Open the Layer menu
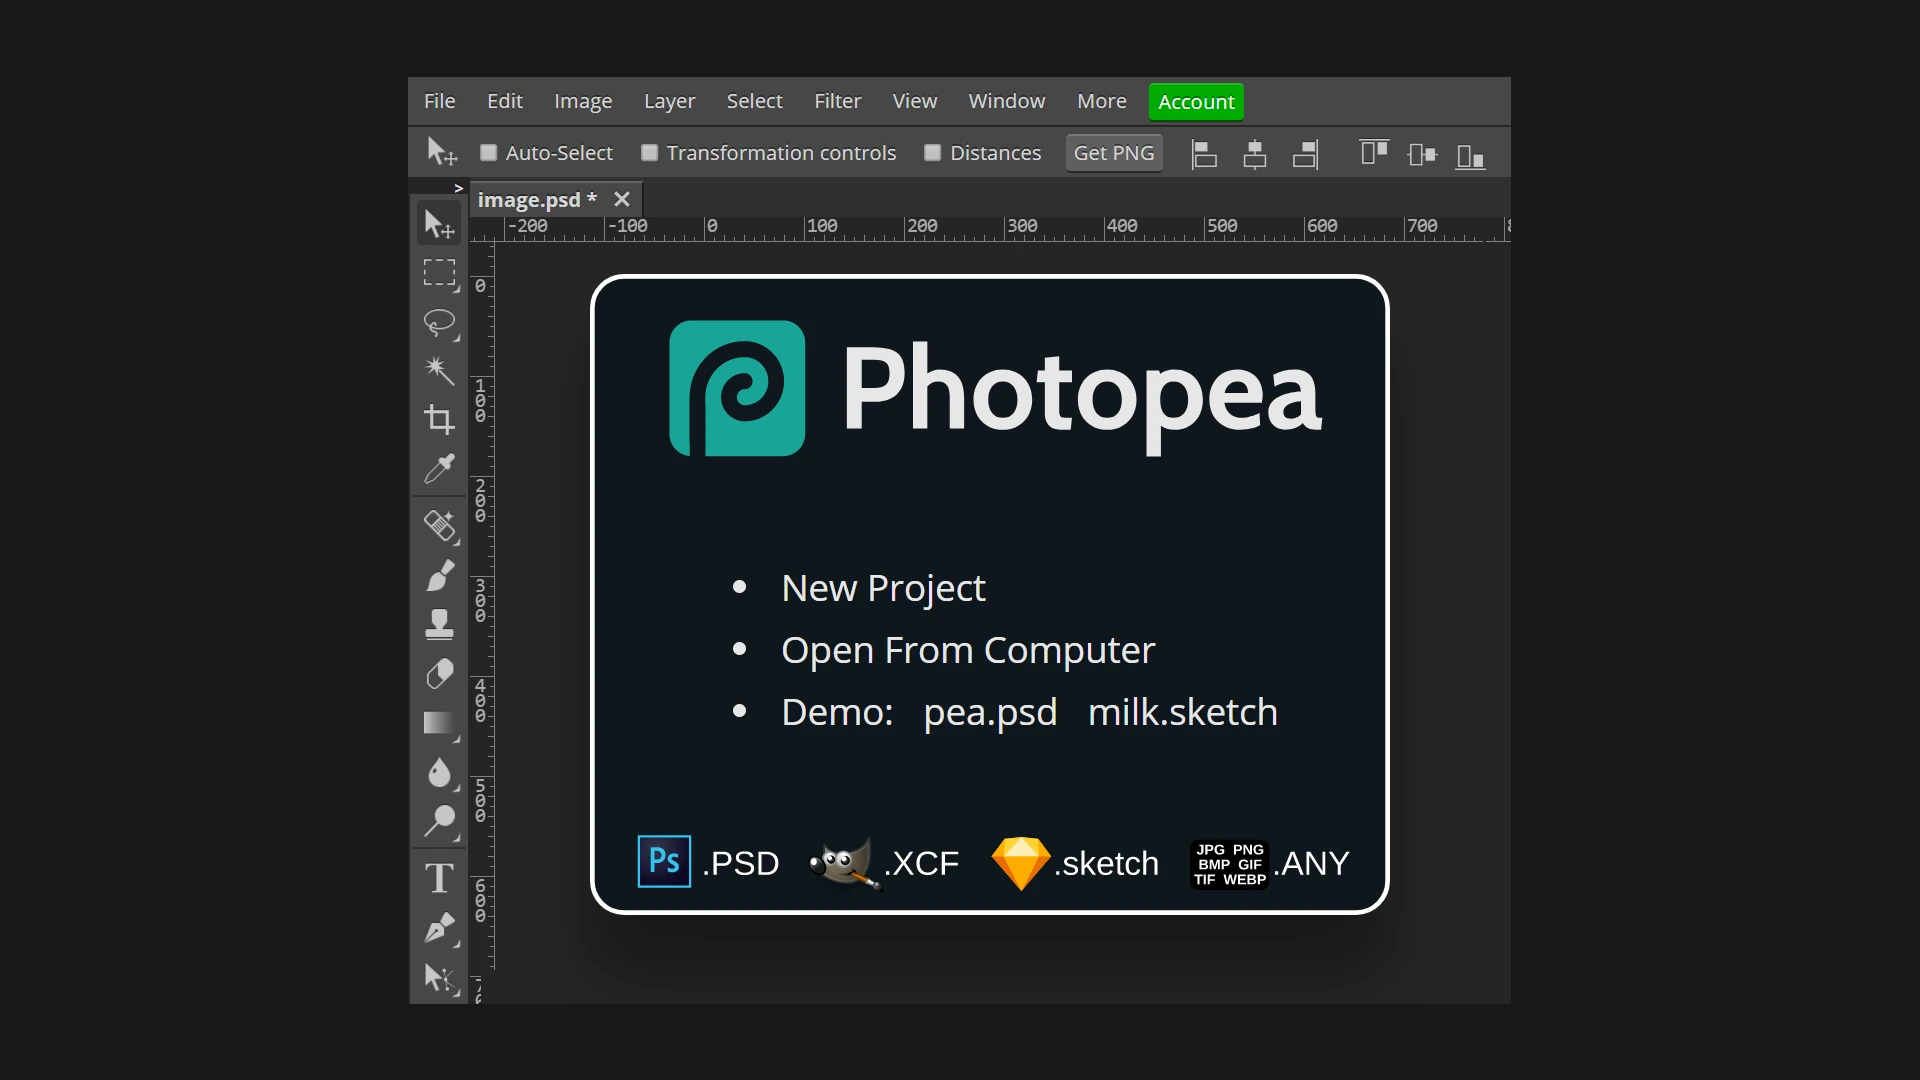Image resolution: width=1920 pixels, height=1080 pixels. coord(669,101)
